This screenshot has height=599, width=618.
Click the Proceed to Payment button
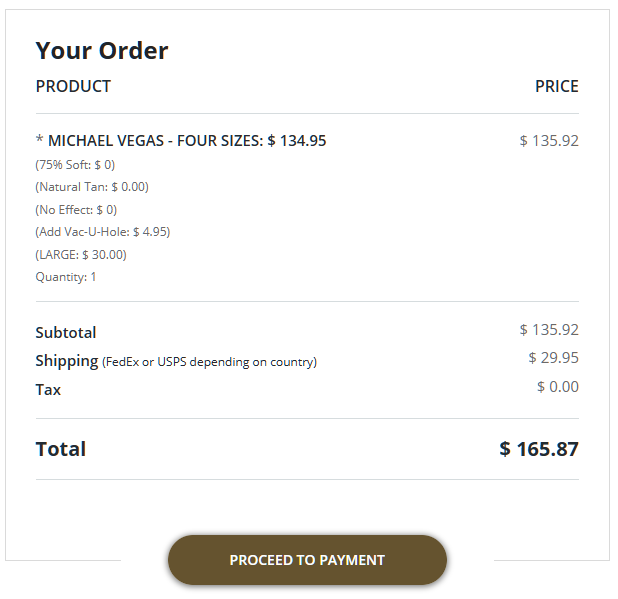click(x=307, y=560)
